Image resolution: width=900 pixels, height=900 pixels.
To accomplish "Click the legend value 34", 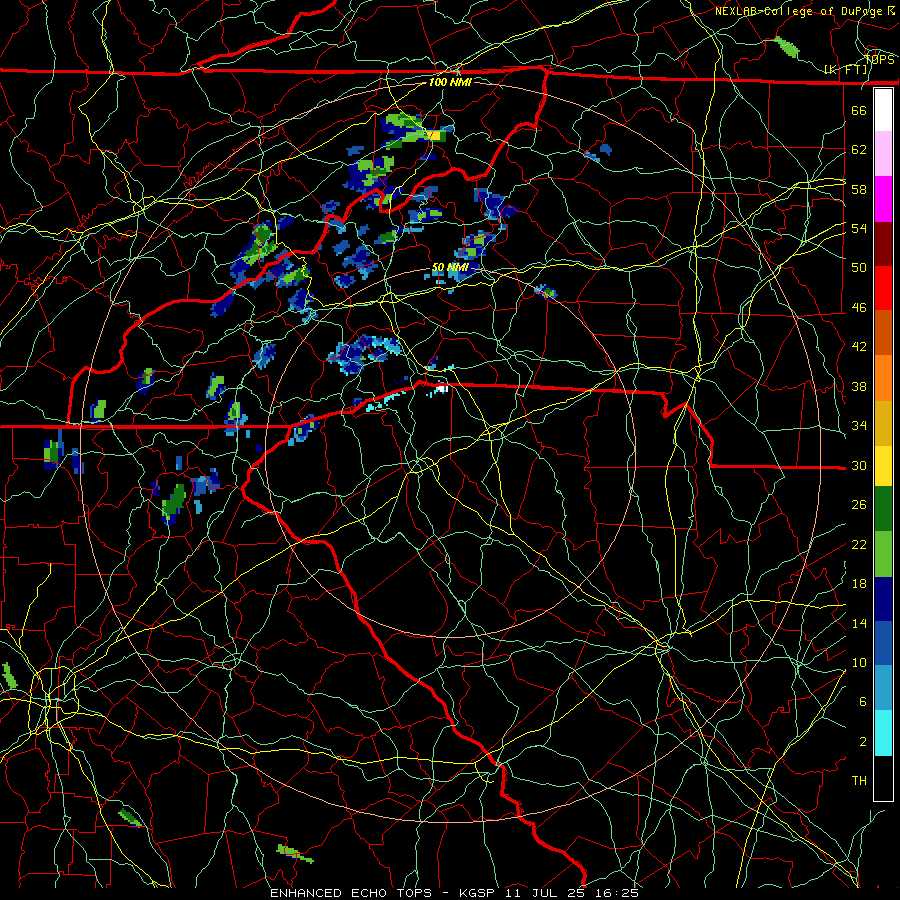I will point(859,426).
